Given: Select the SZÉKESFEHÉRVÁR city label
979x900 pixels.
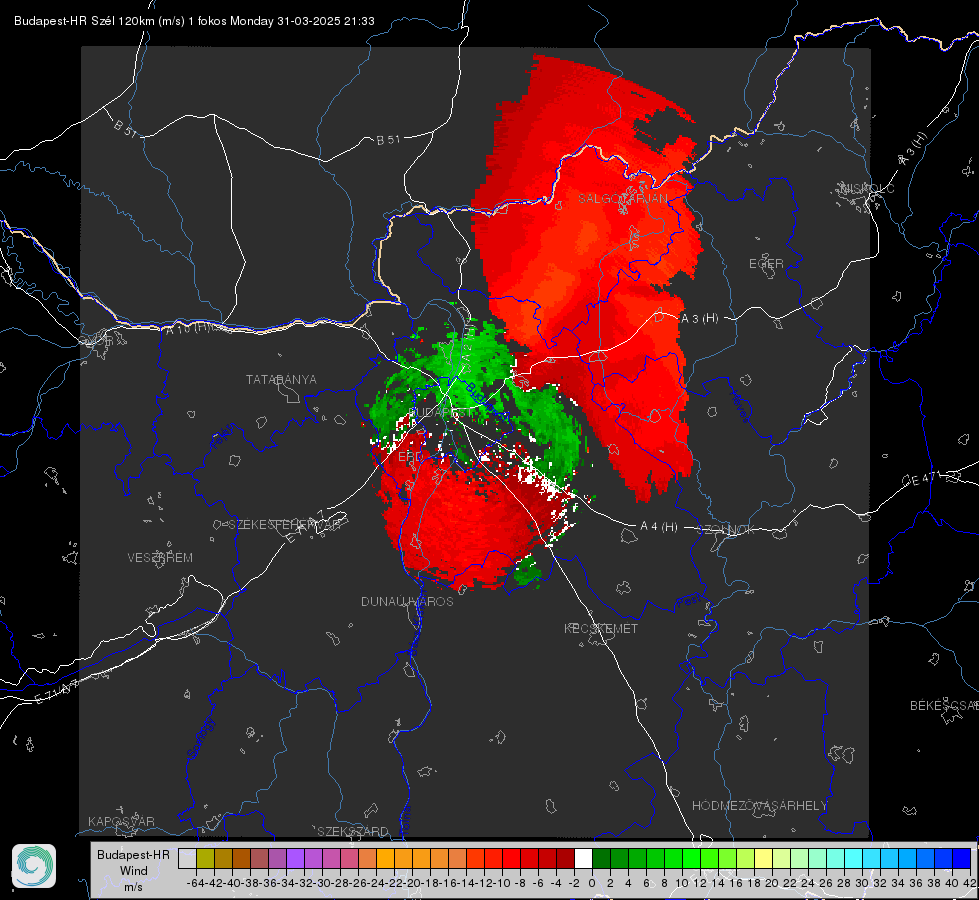Looking at the screenshot, I should [x=284, y=525].
